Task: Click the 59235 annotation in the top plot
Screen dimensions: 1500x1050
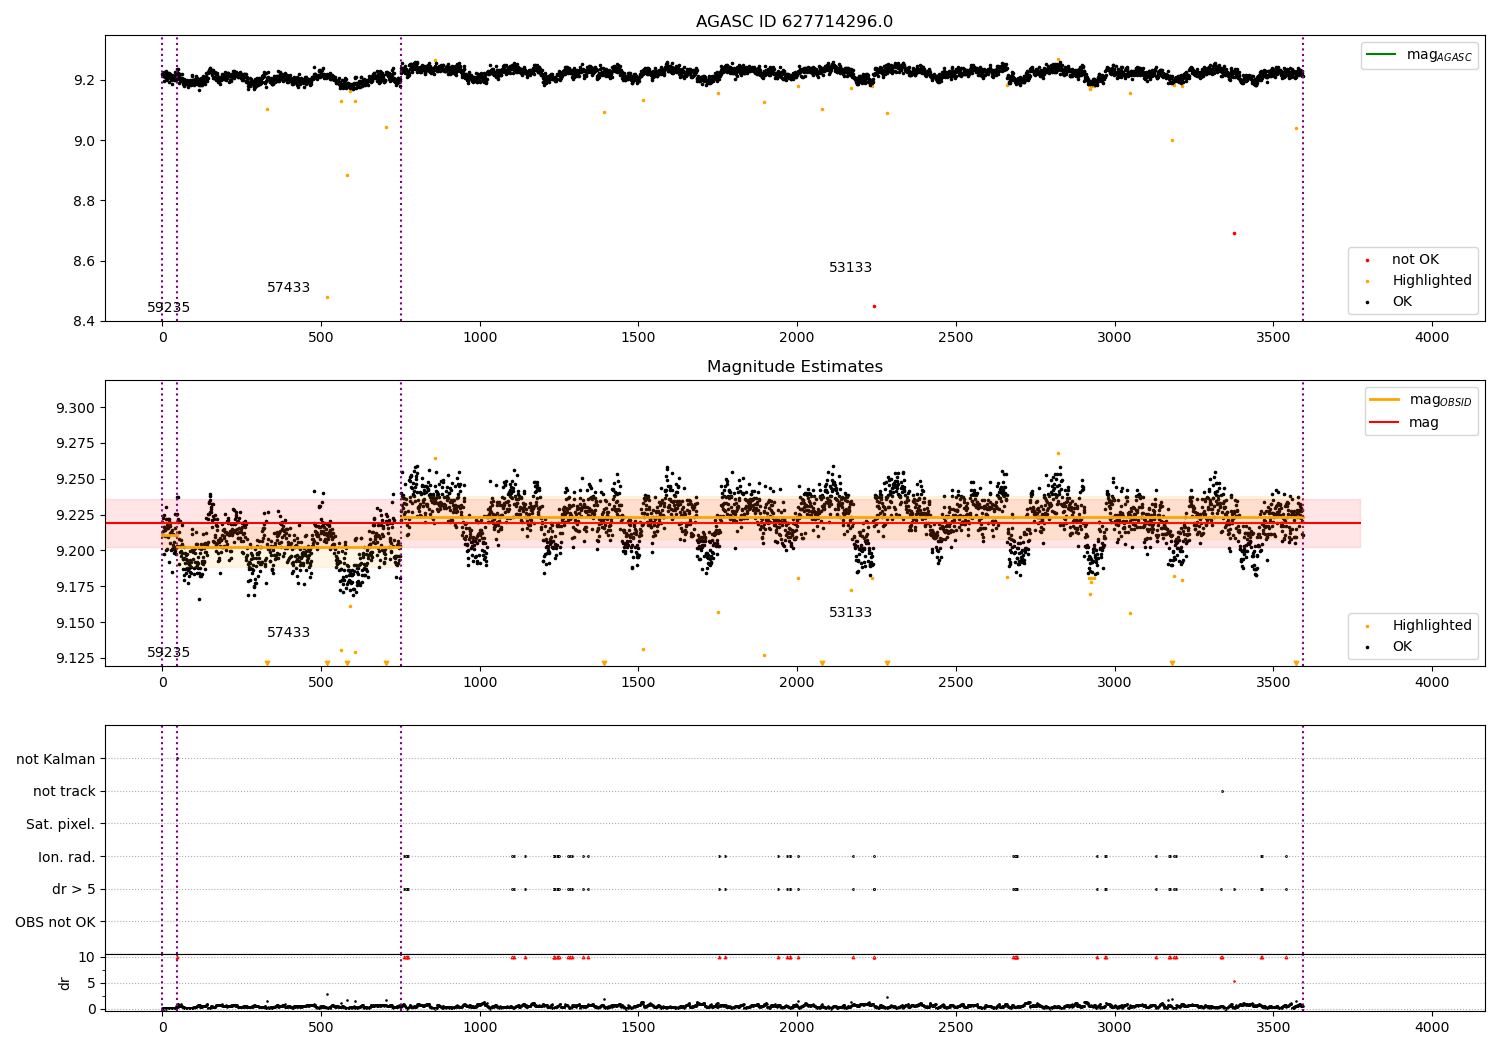Action: coord(168,308)
